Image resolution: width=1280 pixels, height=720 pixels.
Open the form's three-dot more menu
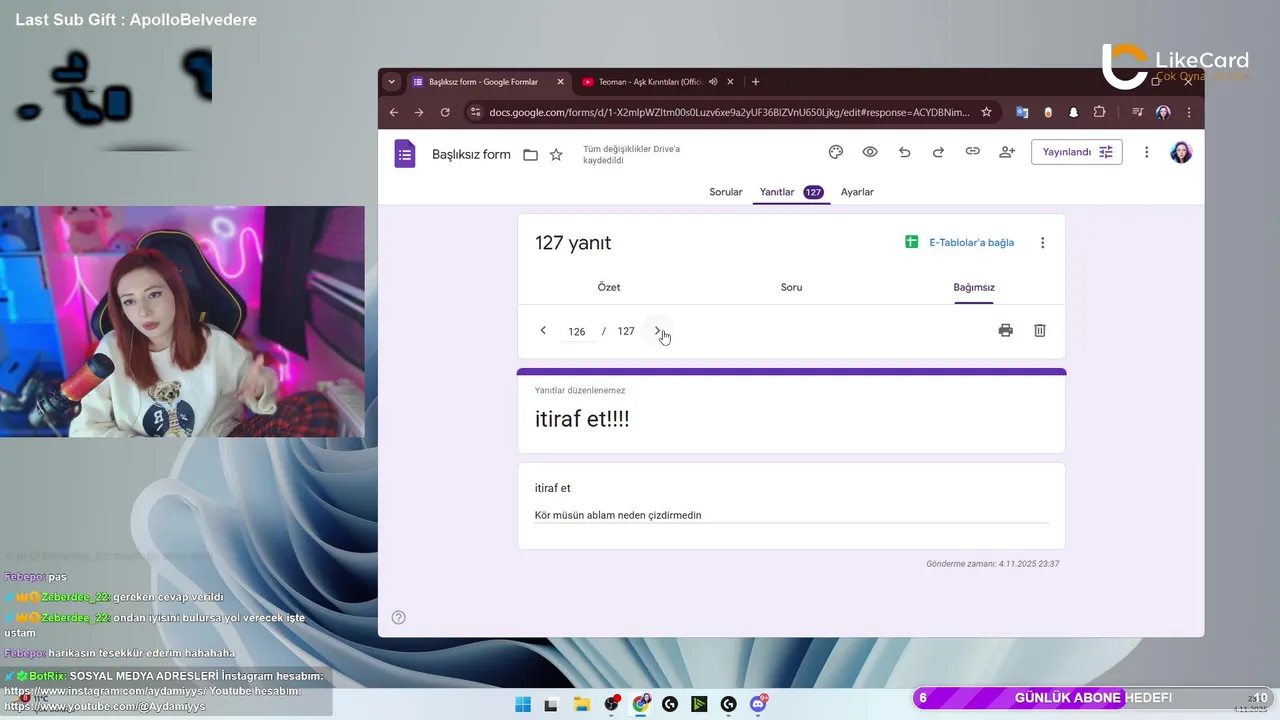click(x=1146, y=152)
